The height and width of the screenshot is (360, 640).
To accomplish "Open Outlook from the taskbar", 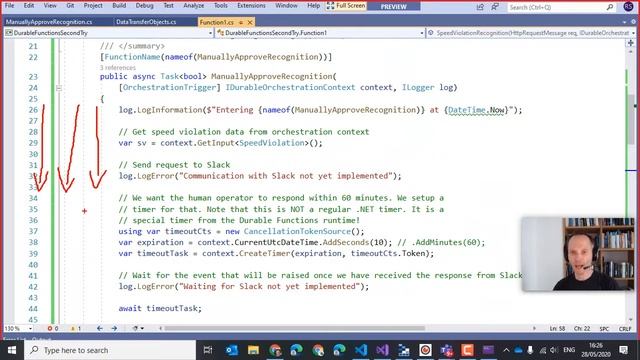I will click(x=231, y=350).
